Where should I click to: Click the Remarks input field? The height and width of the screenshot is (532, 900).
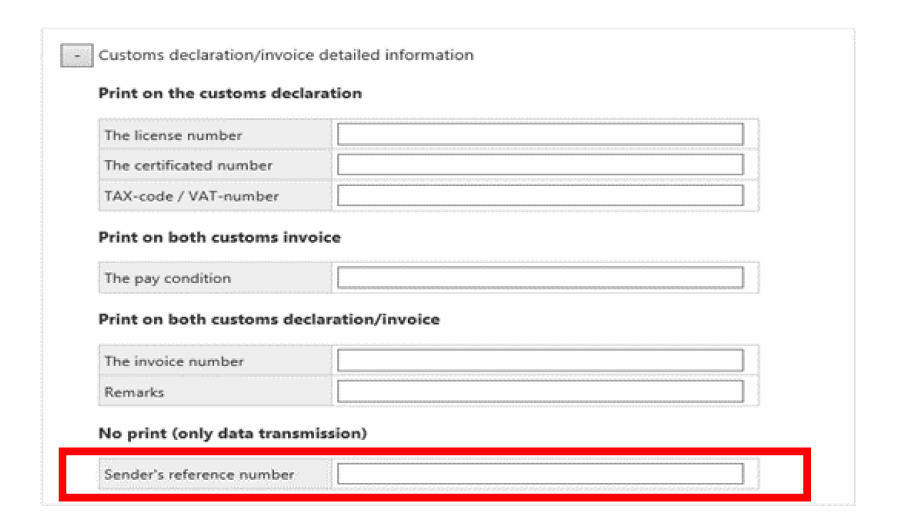click(540, 392)
